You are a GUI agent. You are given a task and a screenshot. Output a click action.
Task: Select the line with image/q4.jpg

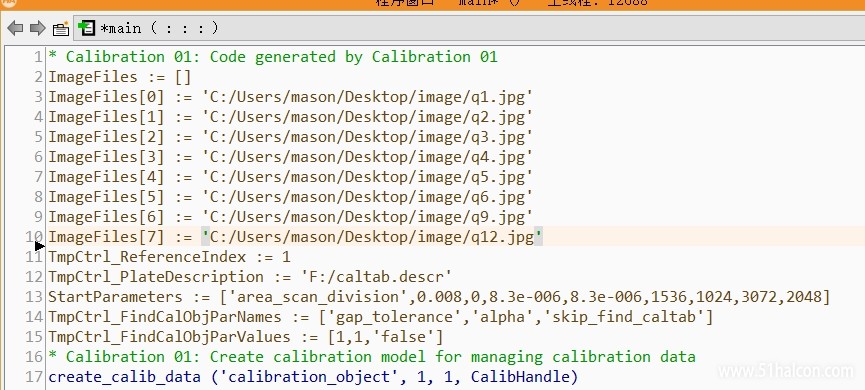[290, 157]
